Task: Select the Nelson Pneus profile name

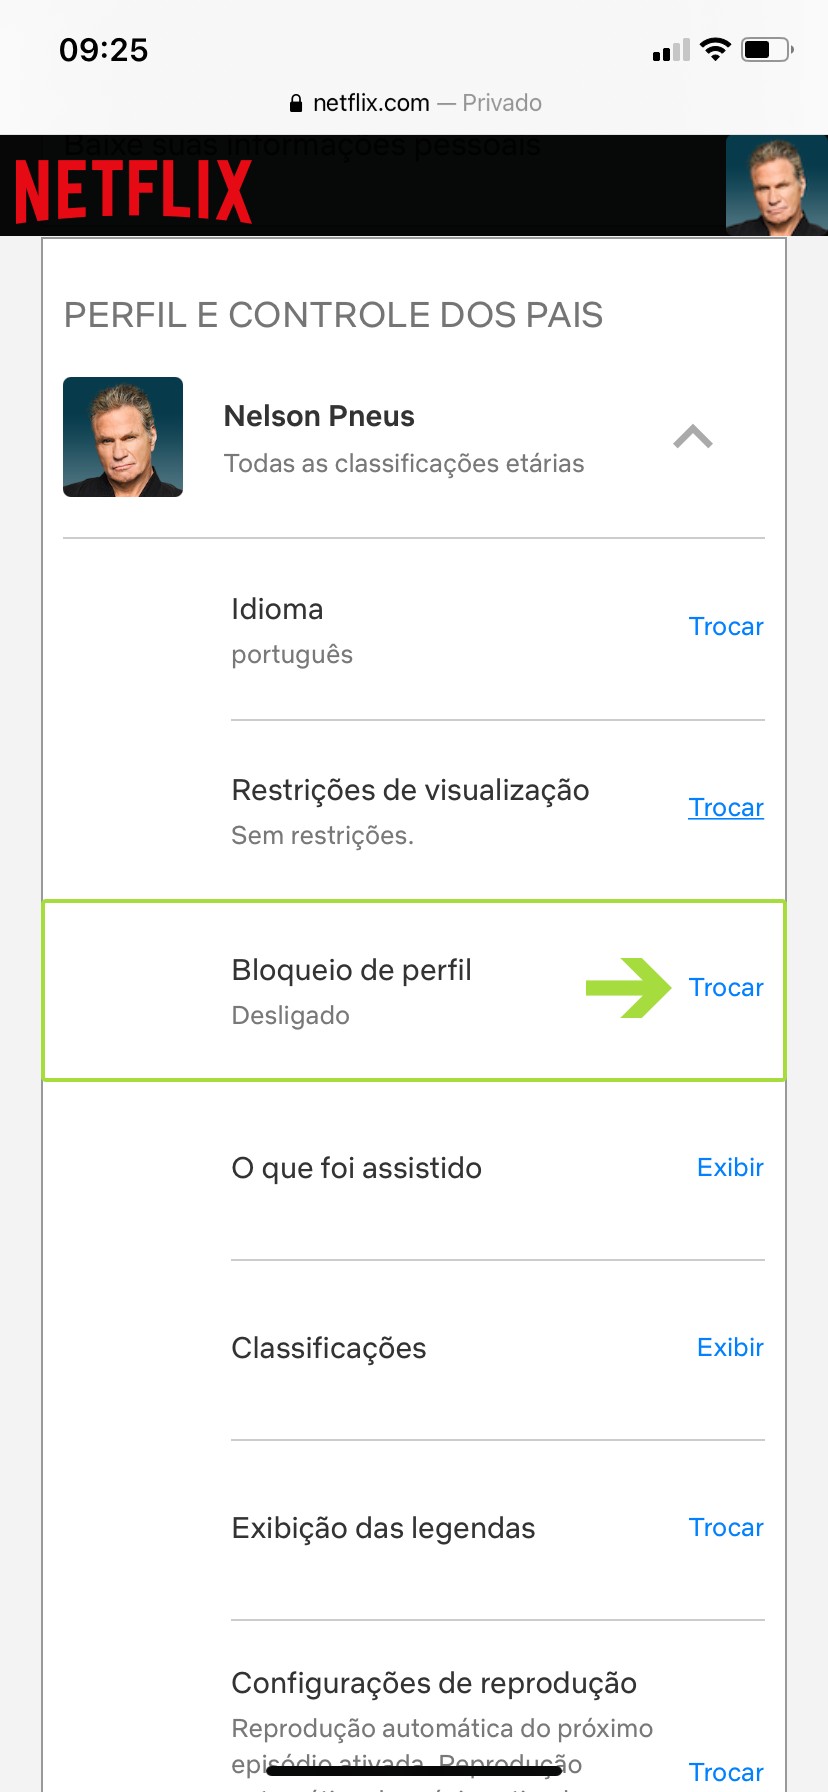Action: coord(319,416)
